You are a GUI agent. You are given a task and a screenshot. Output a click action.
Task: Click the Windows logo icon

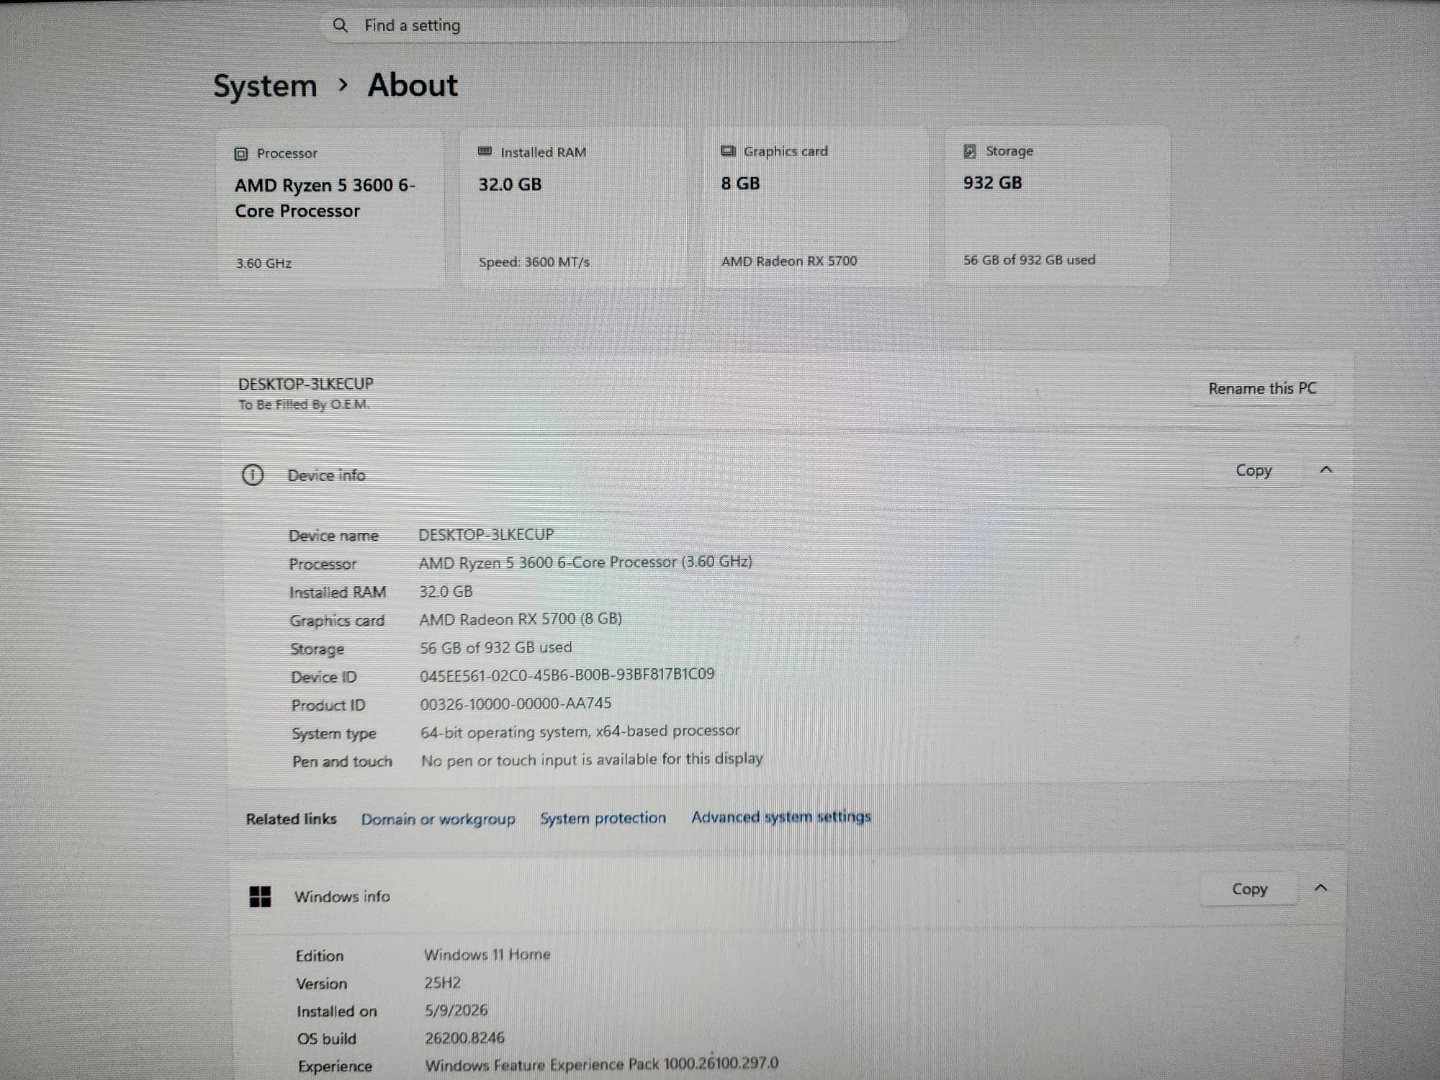pyautogui.click(x=260, y=897)
